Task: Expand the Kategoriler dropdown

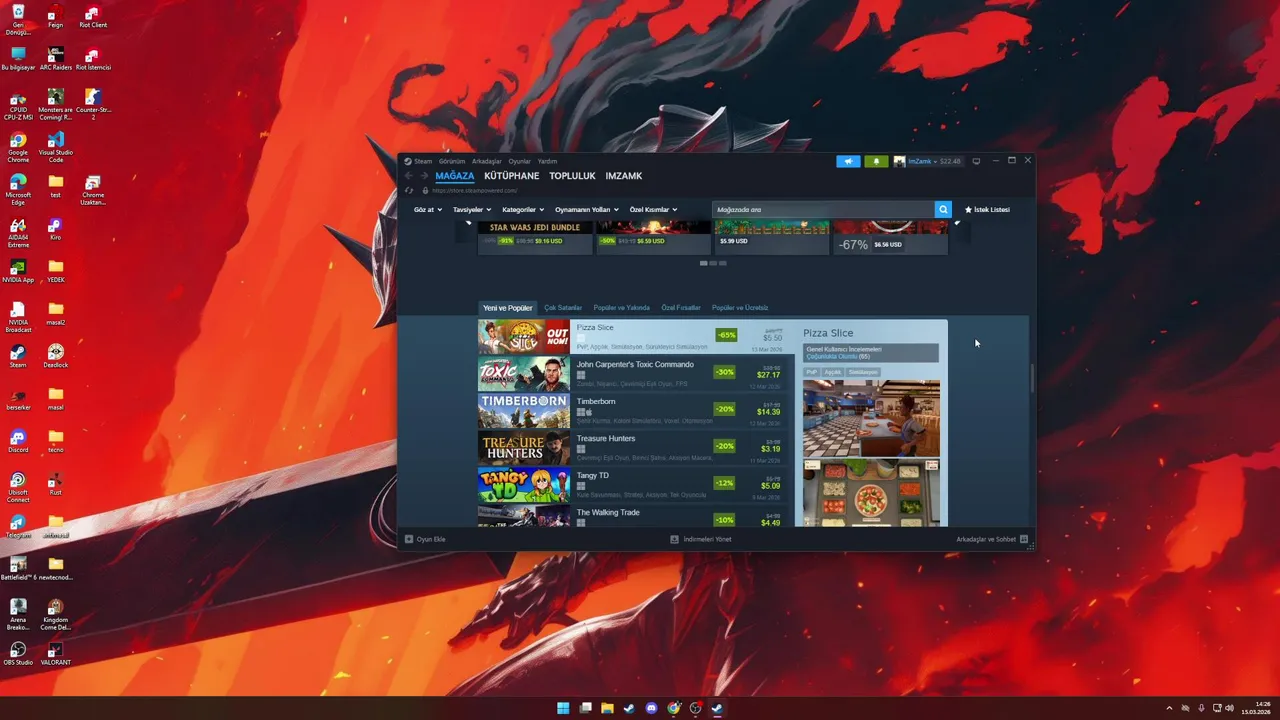Action: point(523,210)
